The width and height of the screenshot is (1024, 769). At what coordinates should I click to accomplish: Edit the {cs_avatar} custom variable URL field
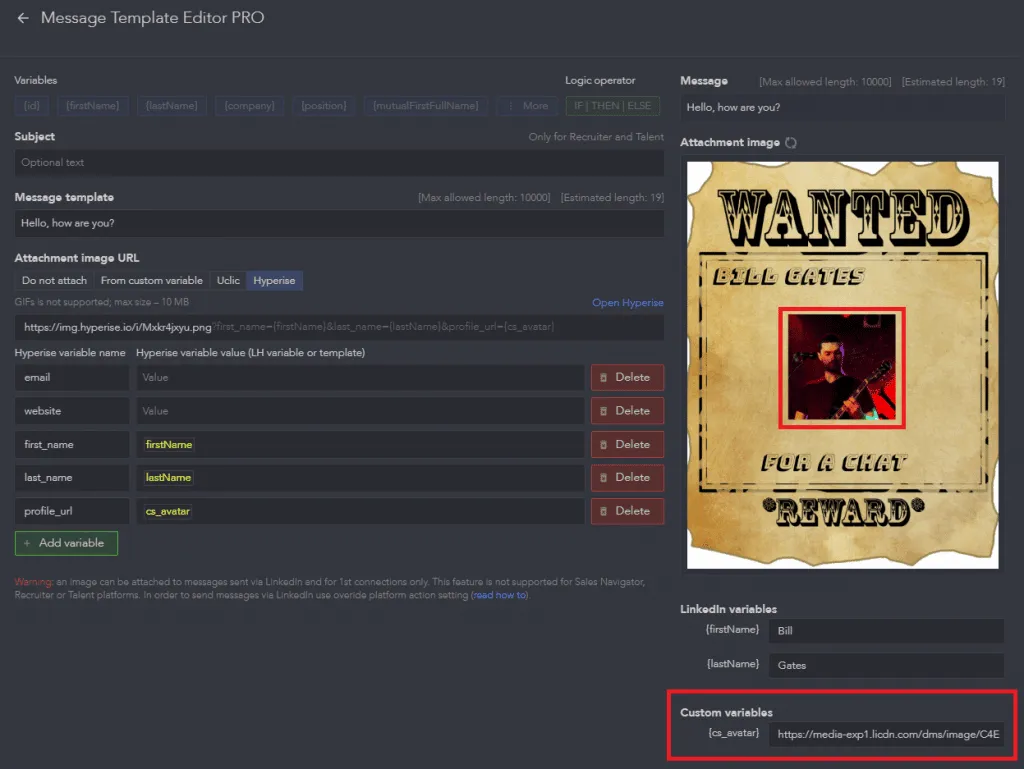coord(886,734)
